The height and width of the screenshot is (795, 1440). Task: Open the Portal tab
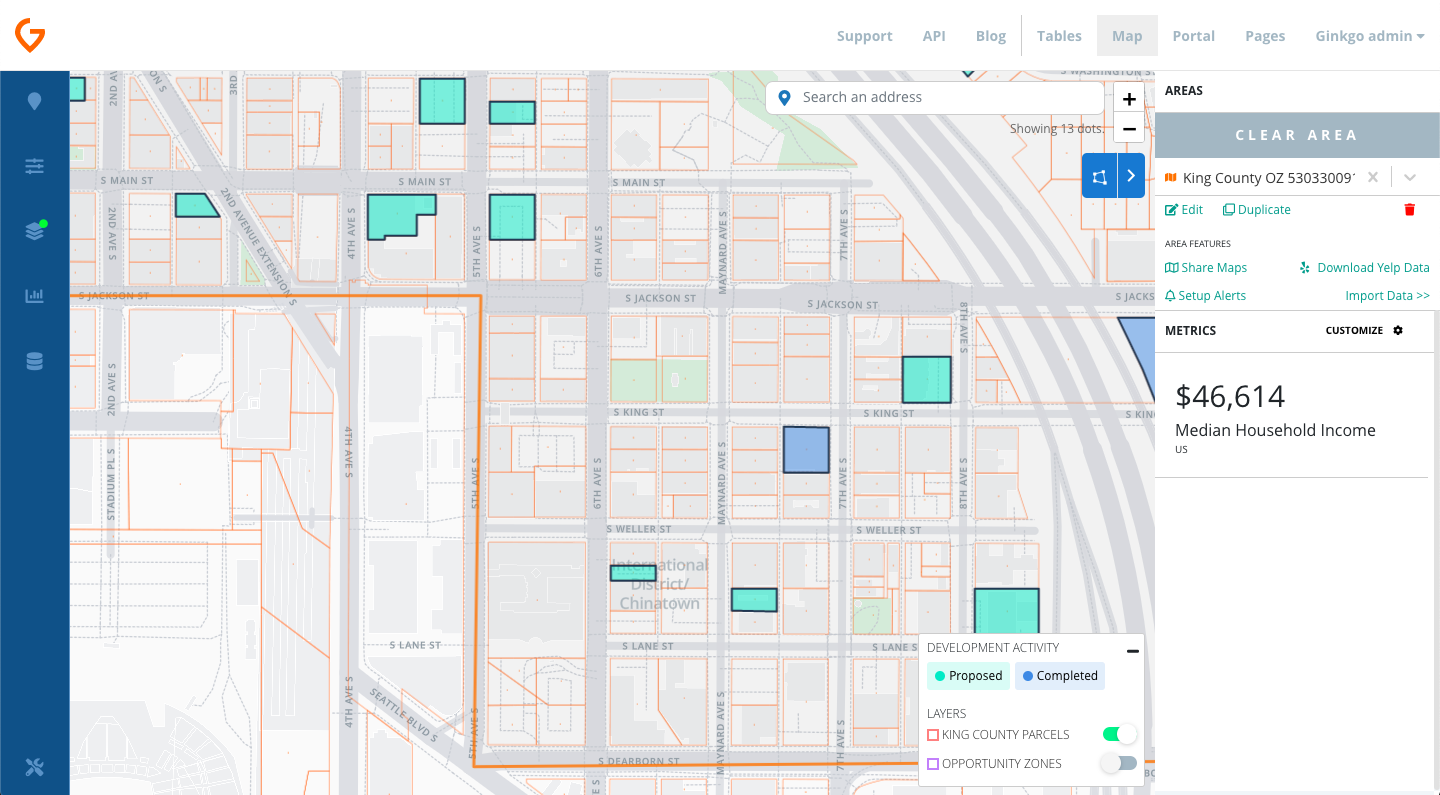point(1193,36)
